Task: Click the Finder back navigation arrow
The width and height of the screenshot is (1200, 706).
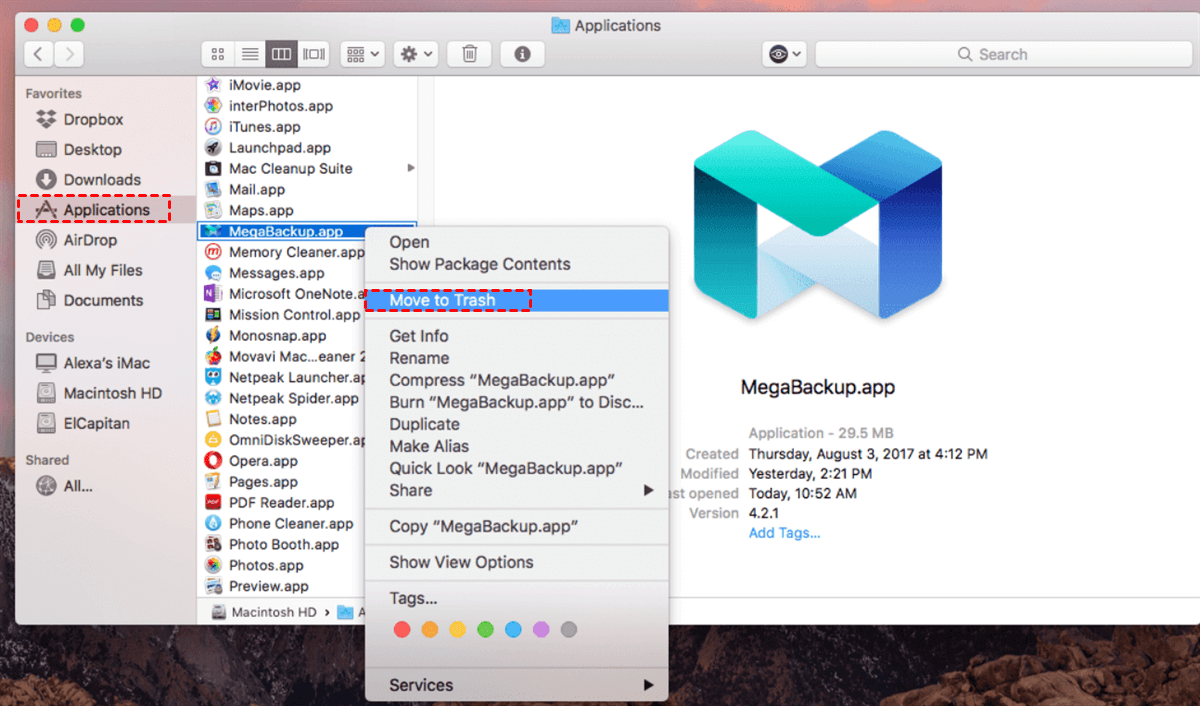Action: click(x=39, y=54)
